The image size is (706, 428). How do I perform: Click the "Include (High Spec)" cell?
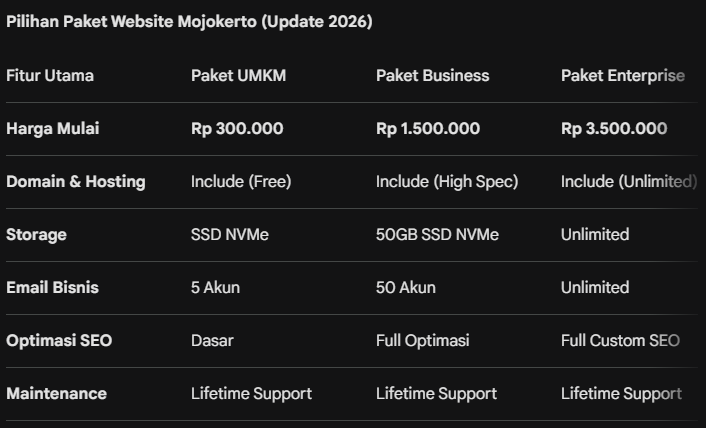click(447, 182)
